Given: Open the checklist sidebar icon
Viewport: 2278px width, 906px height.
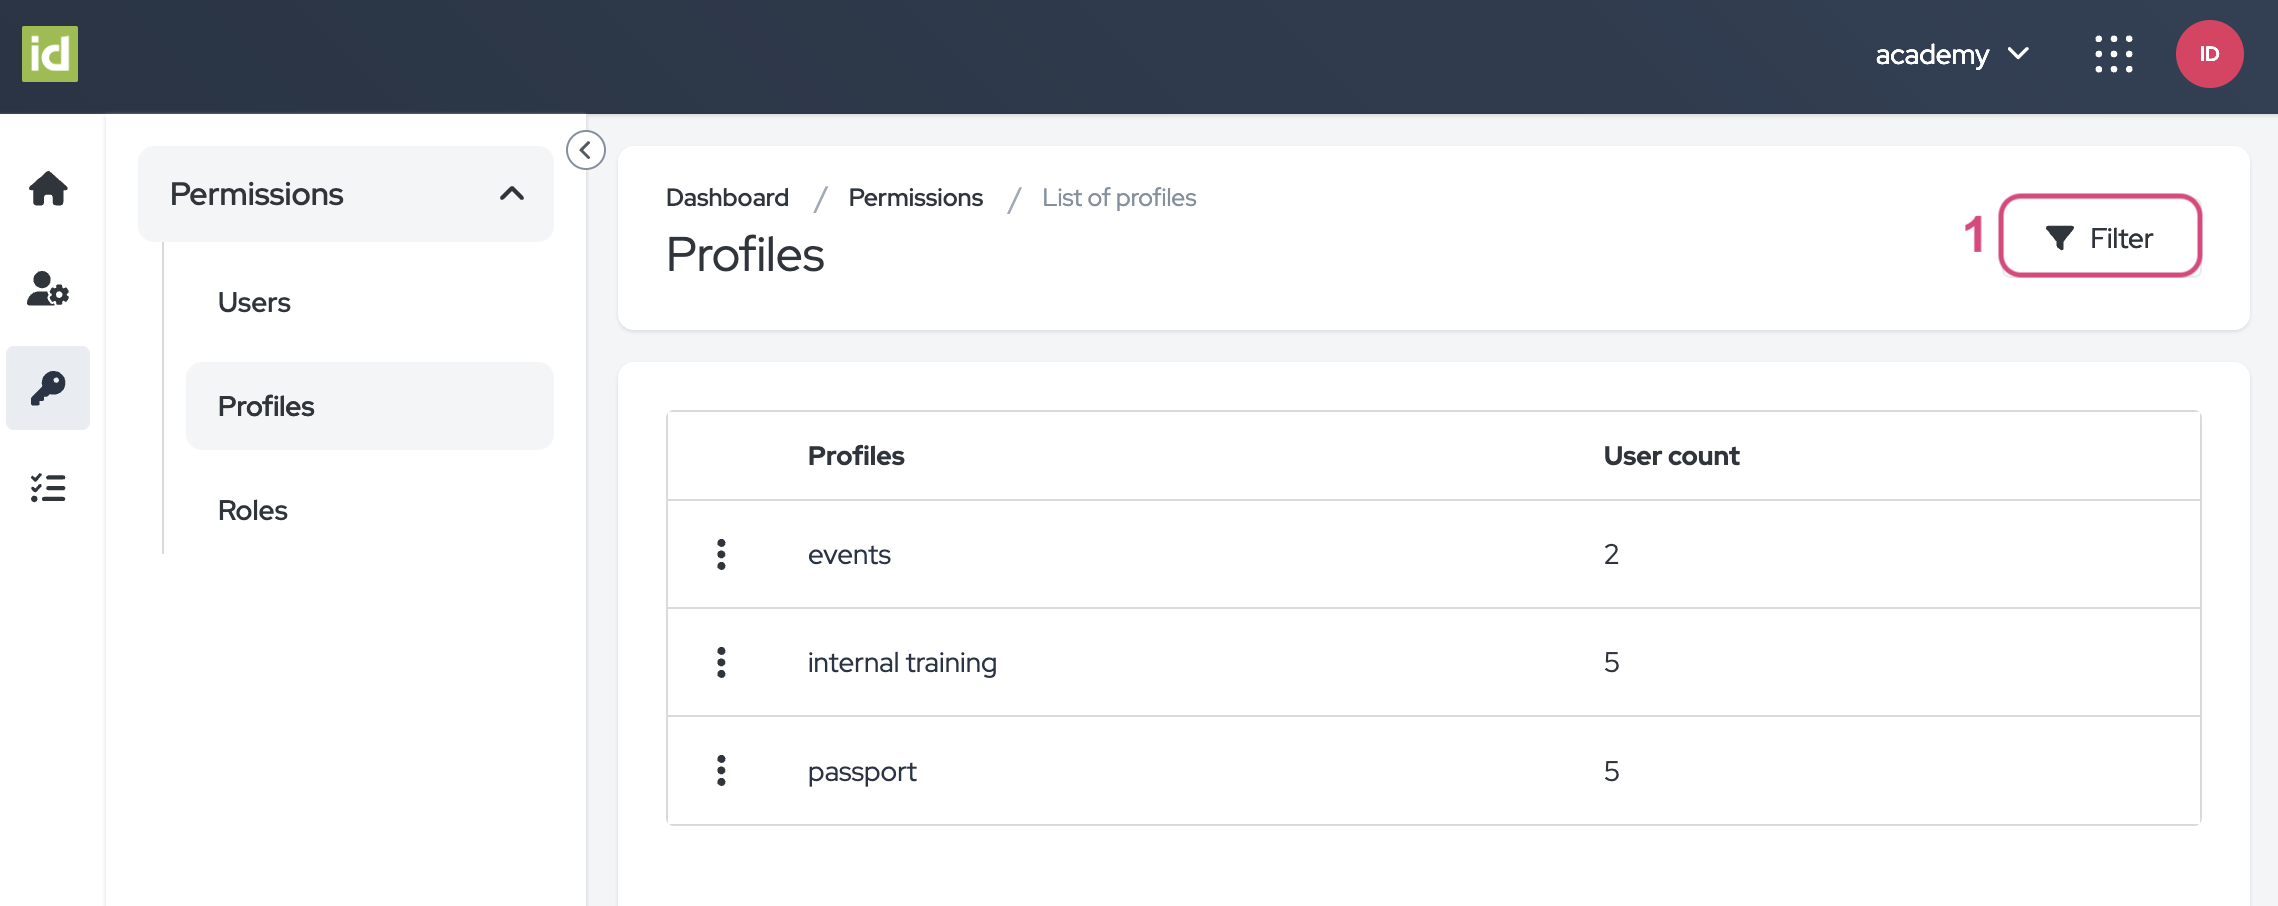Looking at the screenshot, I should (48, 488).
